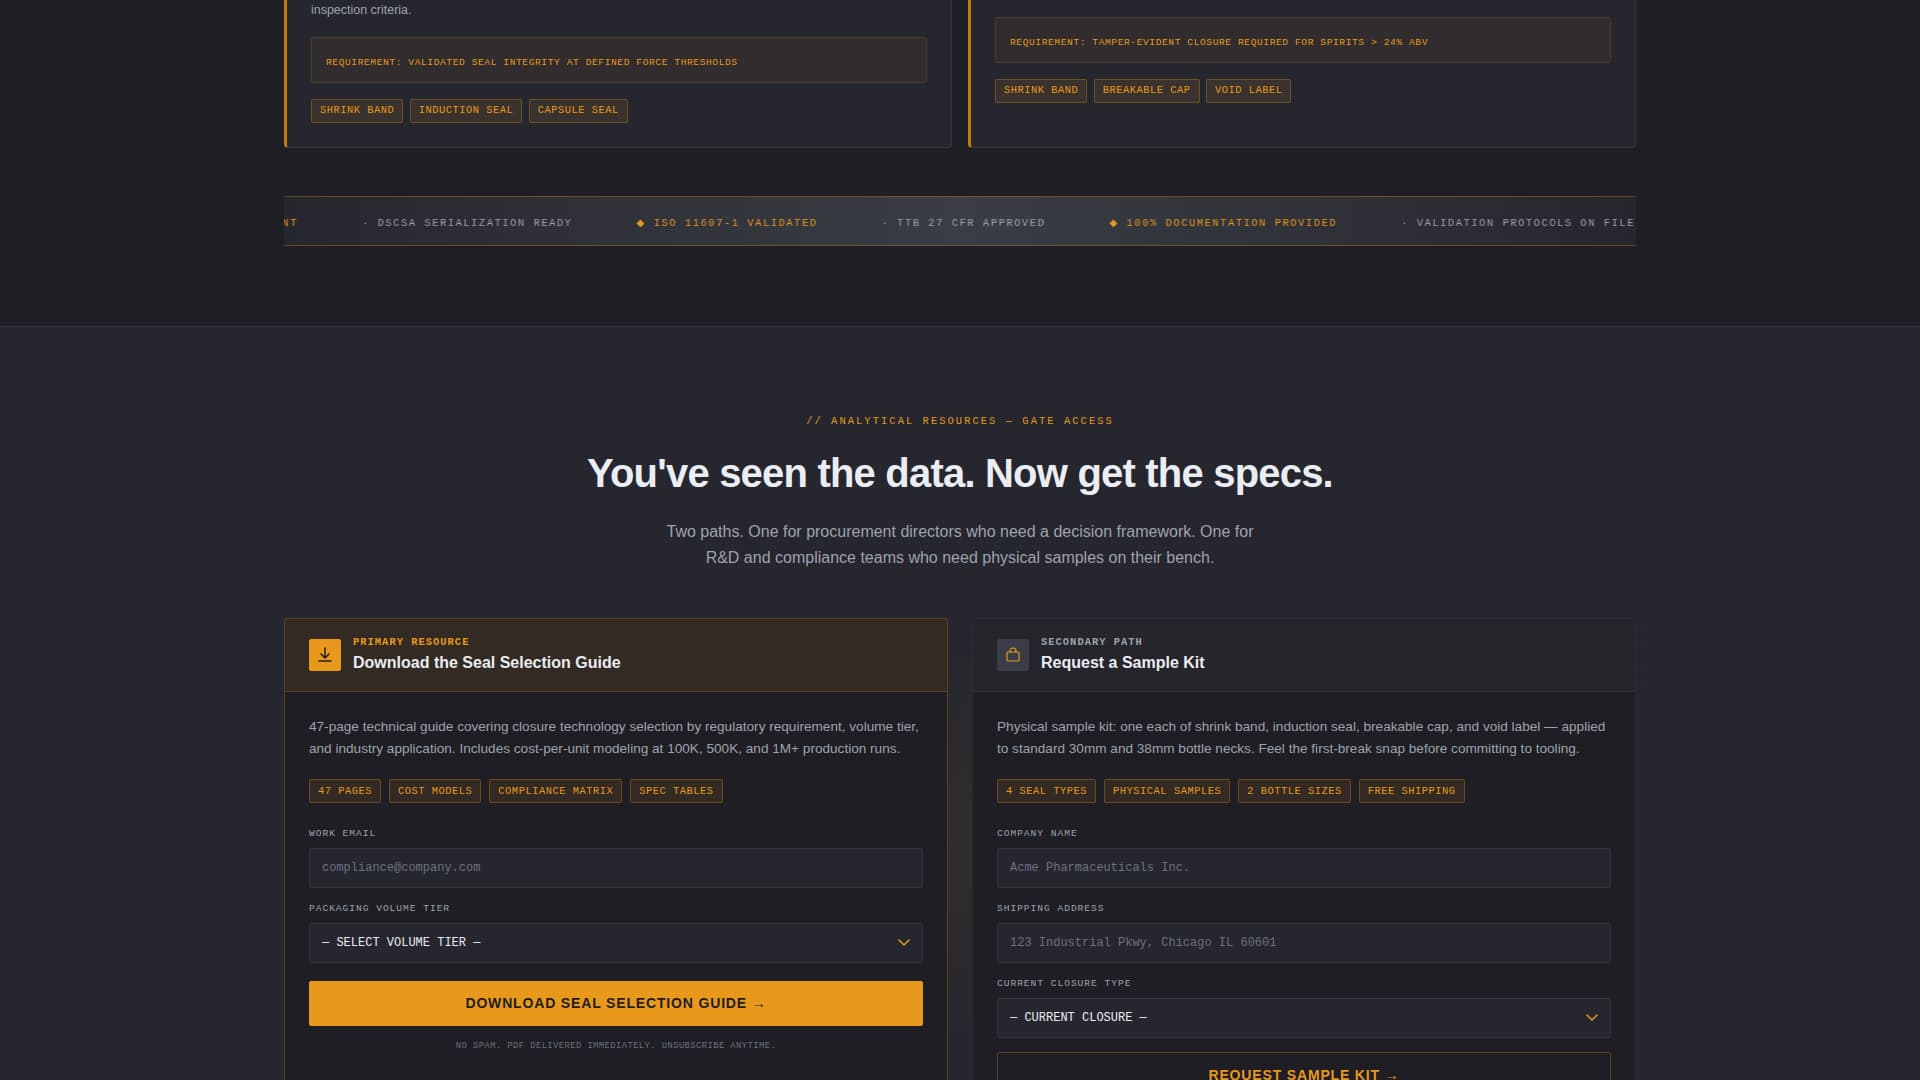Click the Company Name input field

coord(1304,868)
